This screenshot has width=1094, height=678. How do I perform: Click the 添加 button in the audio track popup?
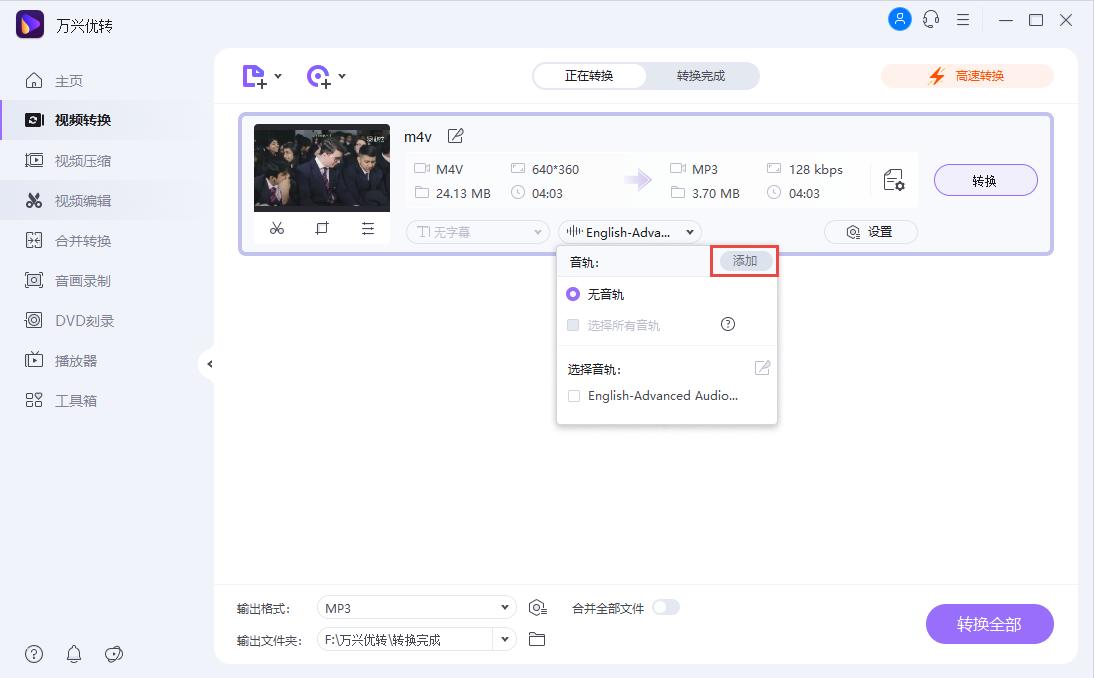point(744,260)
